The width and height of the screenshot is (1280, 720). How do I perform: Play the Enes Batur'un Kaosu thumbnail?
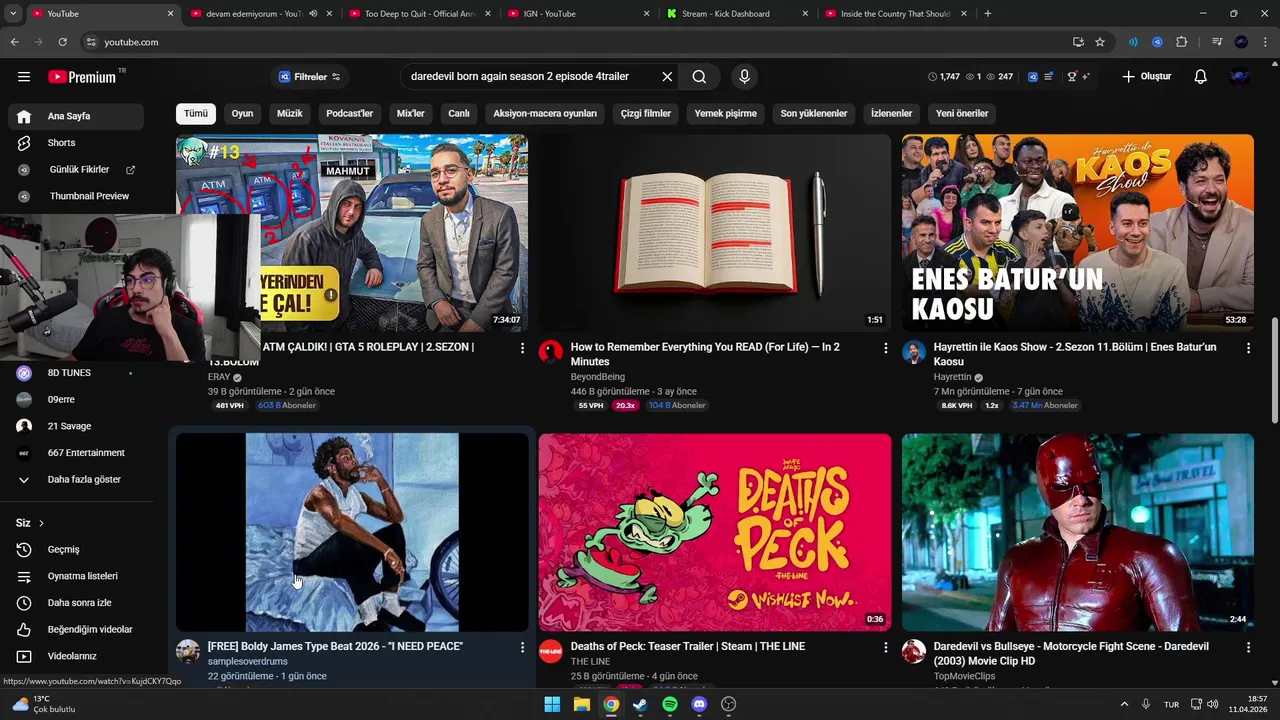(1078, 233)
